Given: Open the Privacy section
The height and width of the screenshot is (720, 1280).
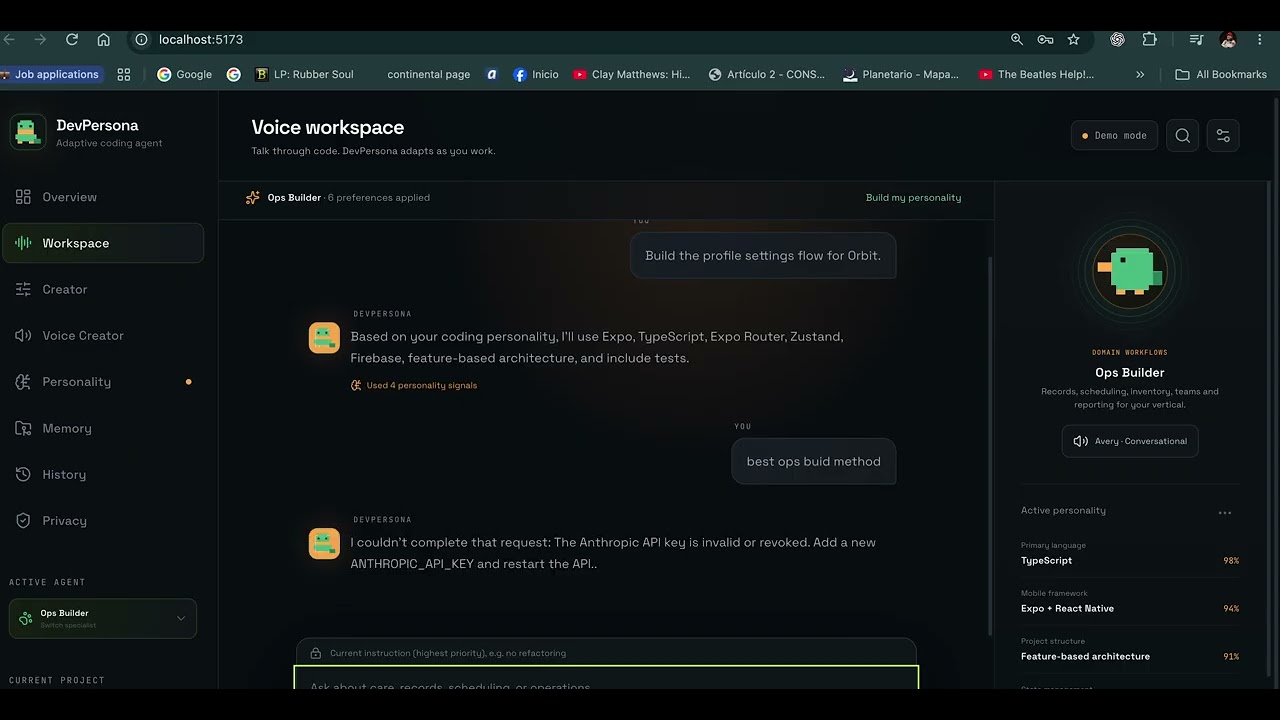Looking at the screenshot, I should (x=103, y=520).
